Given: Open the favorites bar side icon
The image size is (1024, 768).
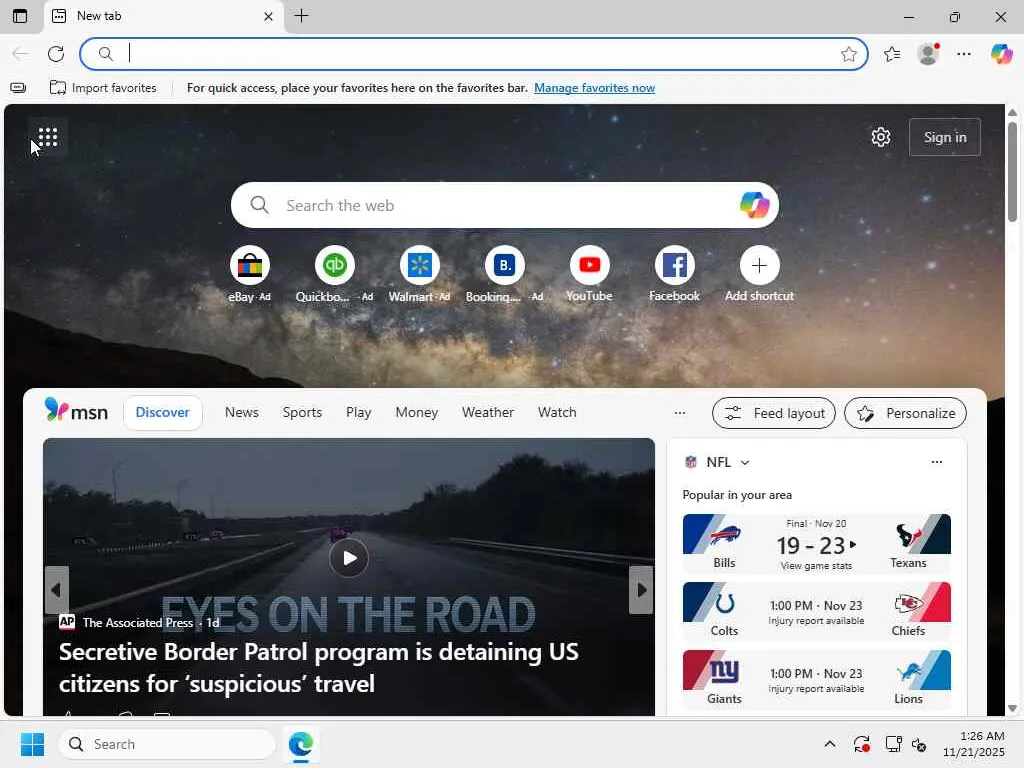Looking at the screenshot, I should [x=18, y=88].
